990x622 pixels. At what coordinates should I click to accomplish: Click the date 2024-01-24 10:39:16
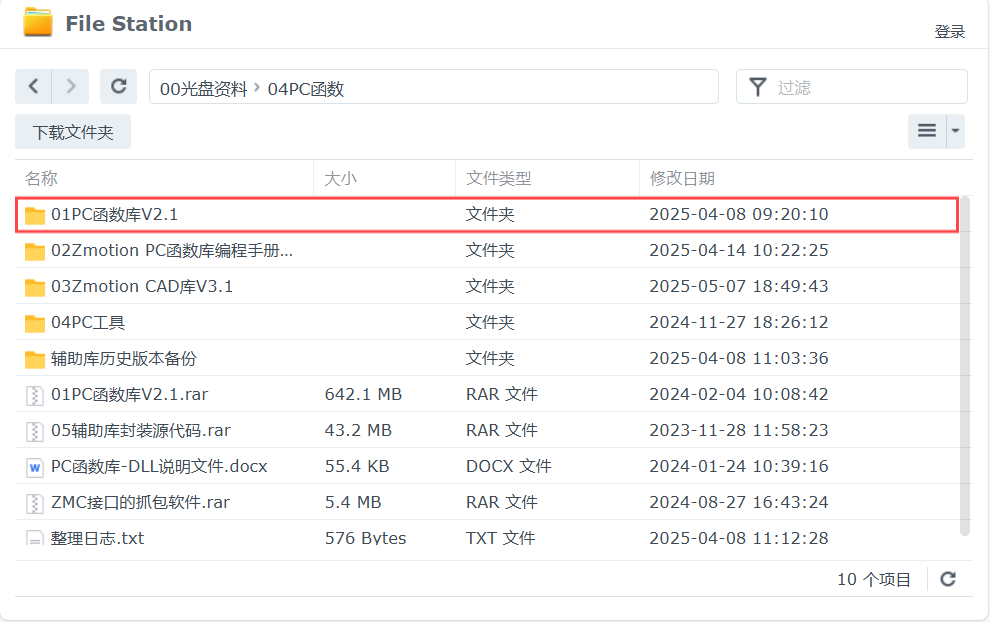[739, 467]
